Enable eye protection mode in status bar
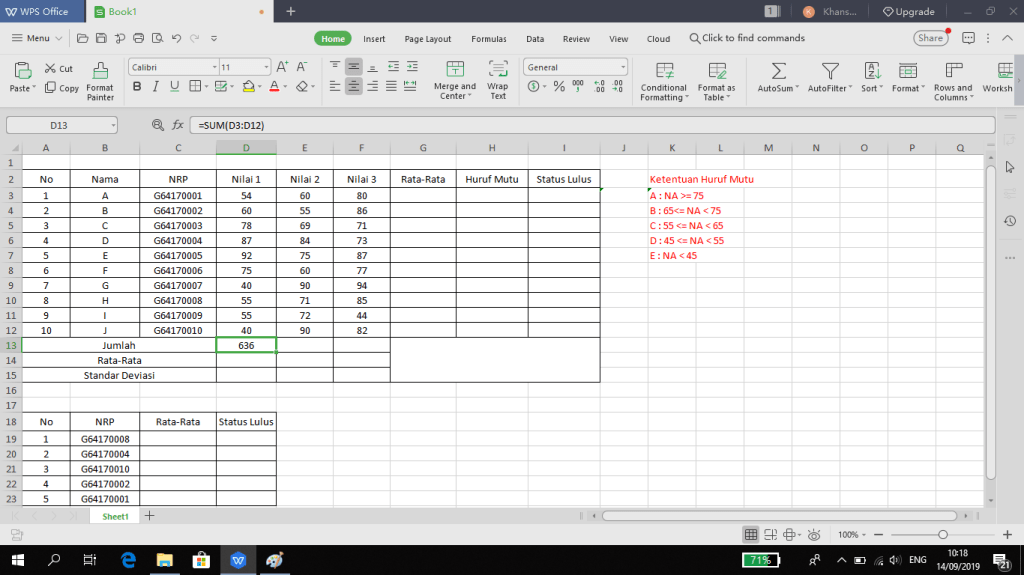 click(x=815, y=535)
